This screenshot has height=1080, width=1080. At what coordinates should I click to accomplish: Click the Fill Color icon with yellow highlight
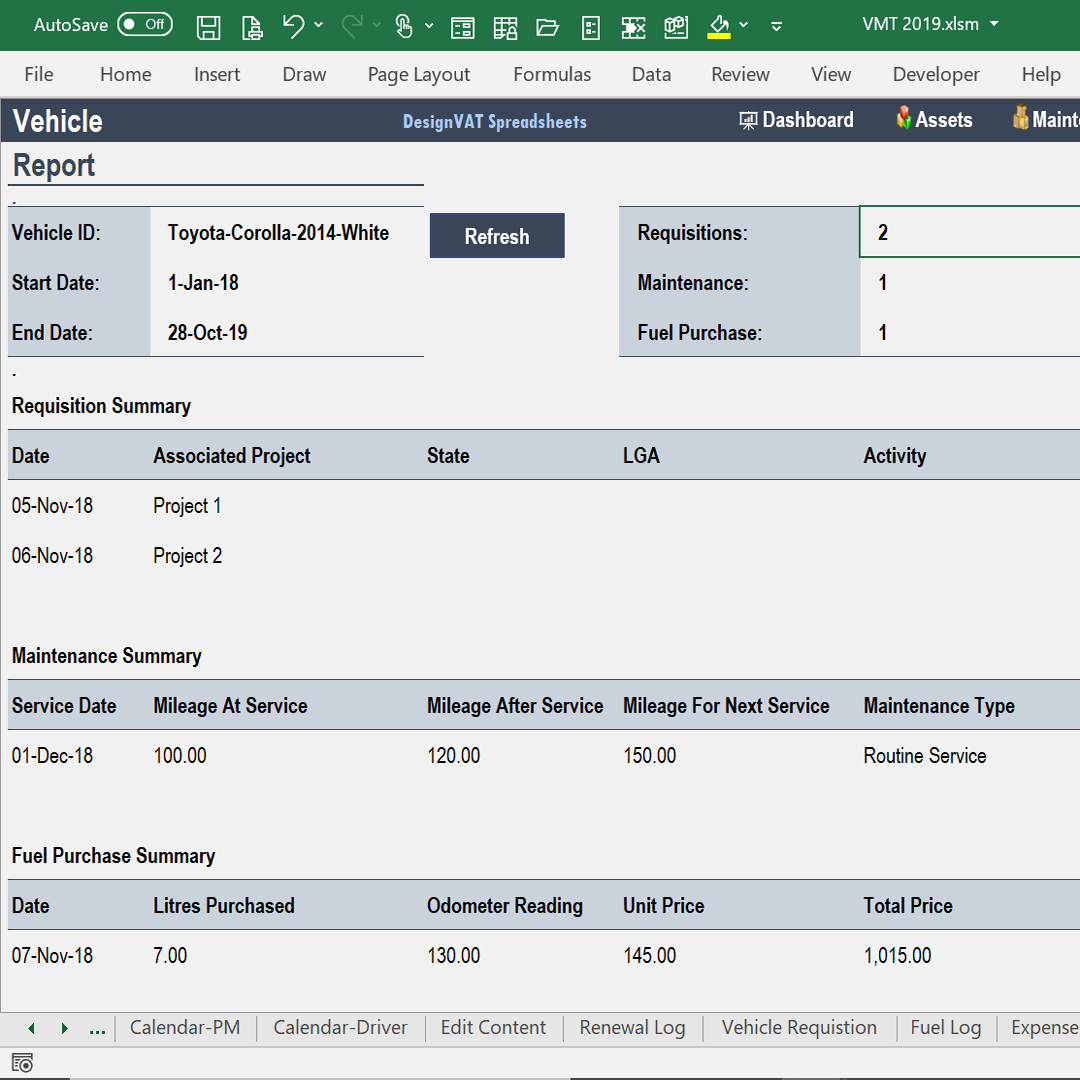719,27
